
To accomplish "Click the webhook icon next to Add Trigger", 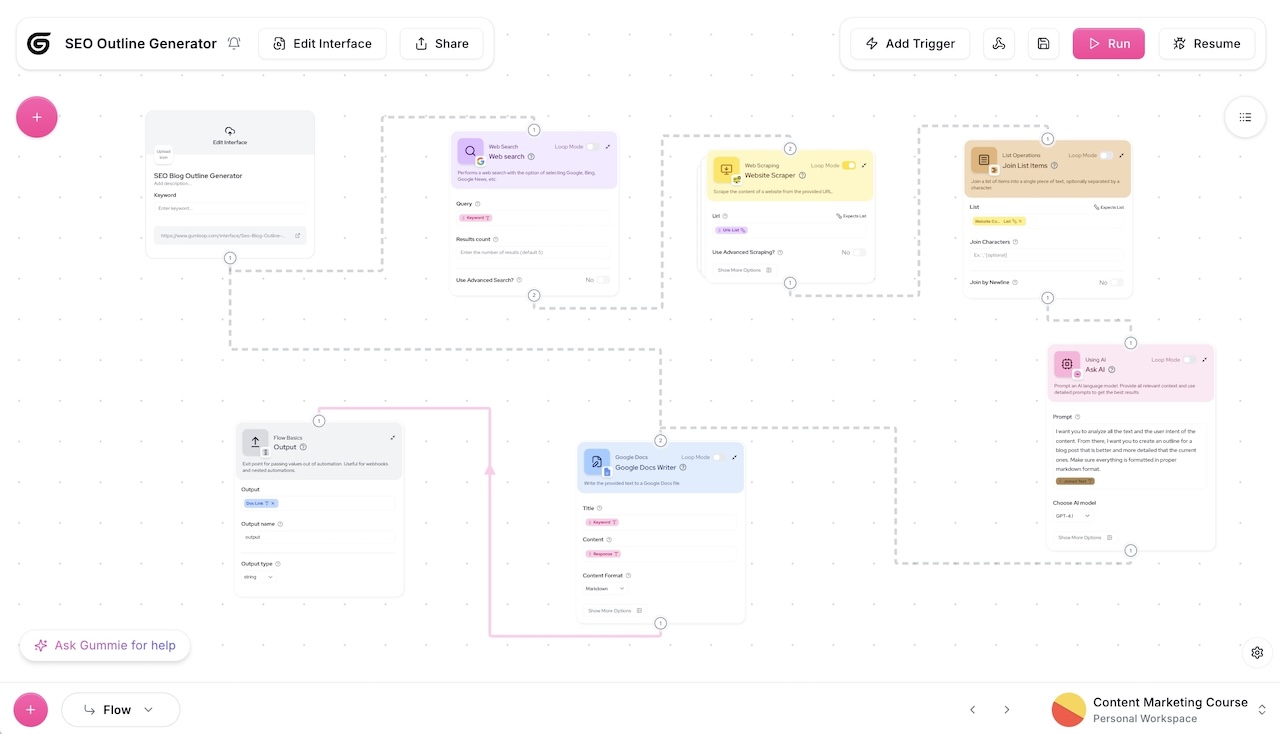I will coord(998,43).
